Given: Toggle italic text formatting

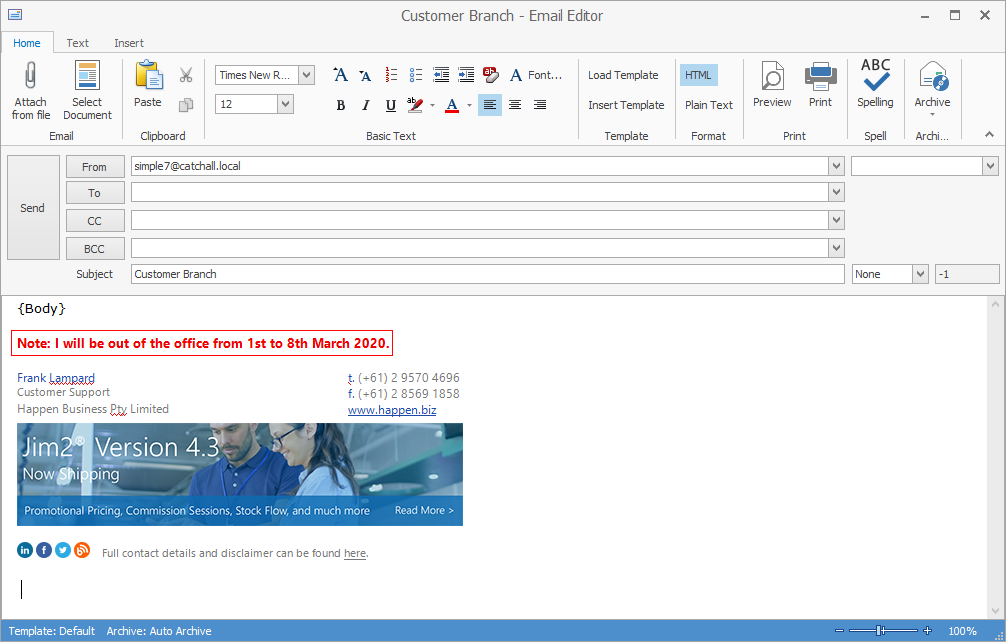Looking at the screenshot, I should point(365,104).
